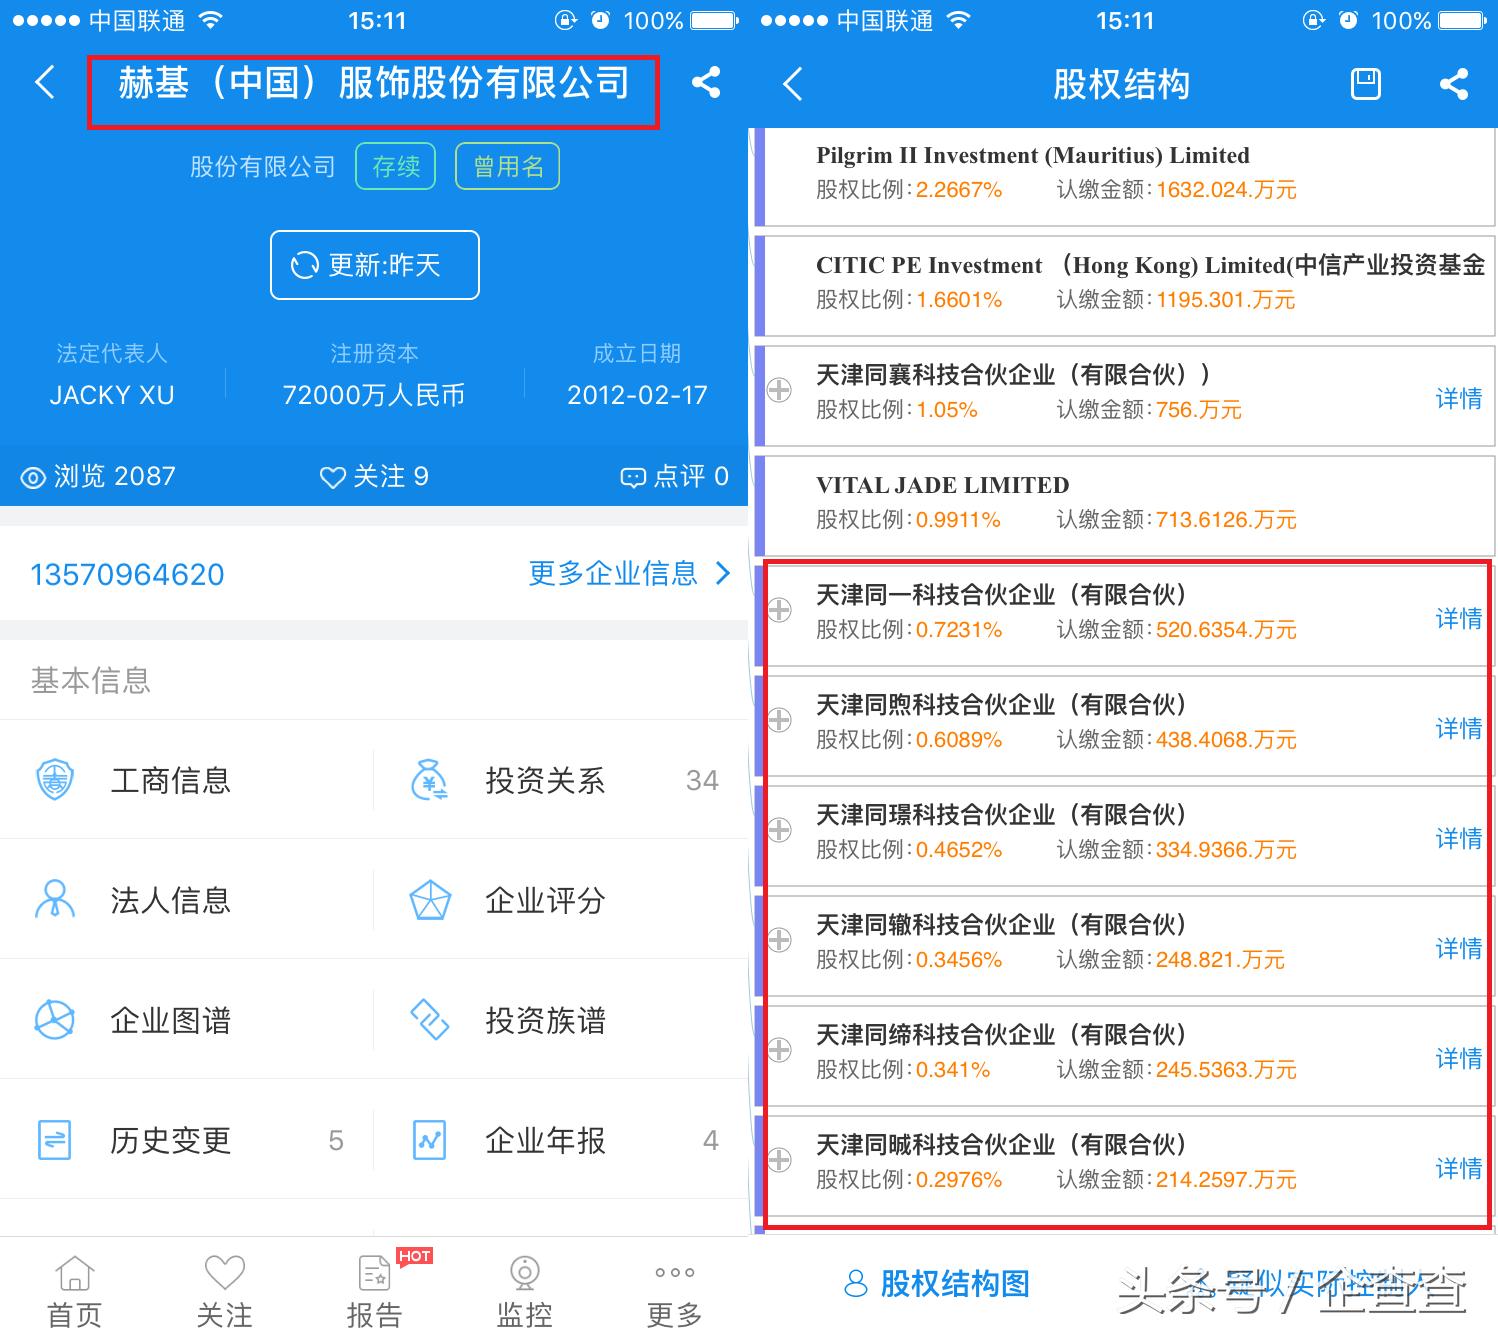
Task: Save 股权结构 using the bookmark icon
Action: pos(1365,84)
